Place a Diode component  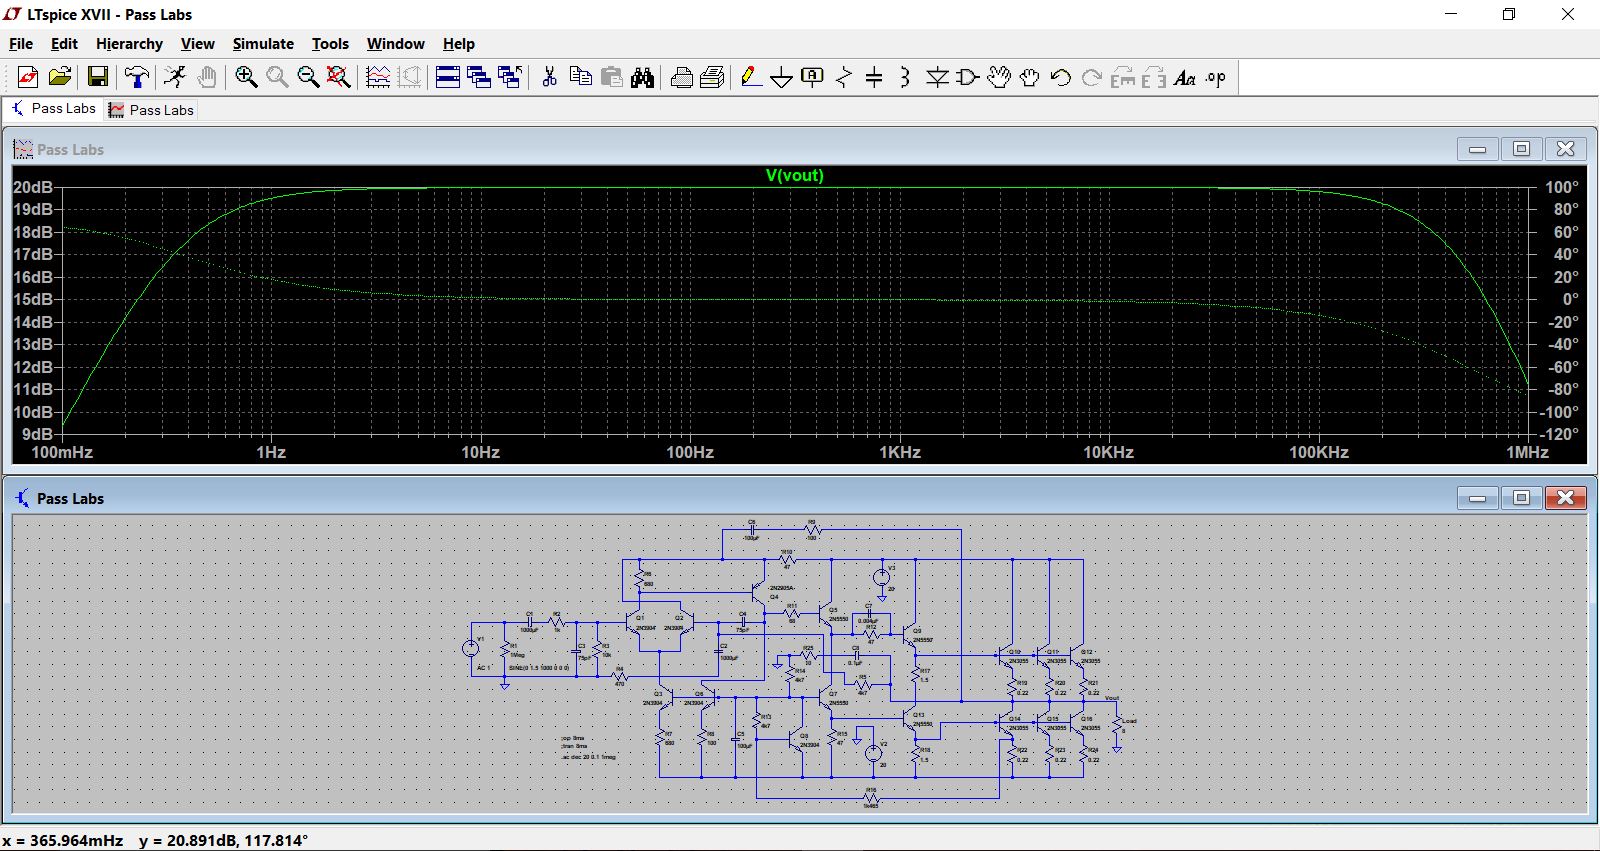point(937,77)
